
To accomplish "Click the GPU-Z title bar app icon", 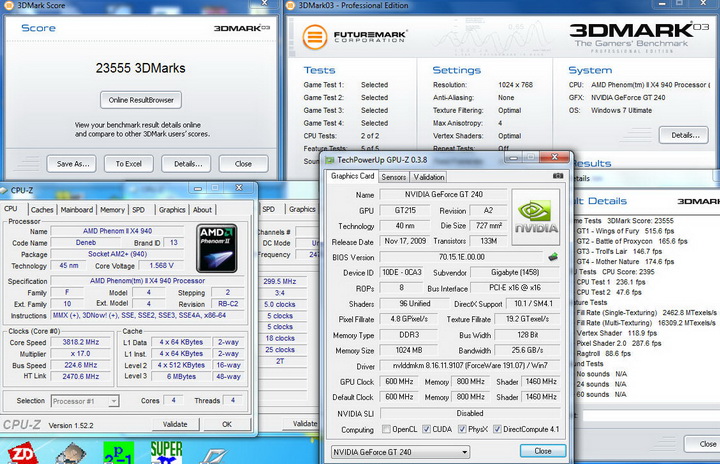I will coord(329,160).
